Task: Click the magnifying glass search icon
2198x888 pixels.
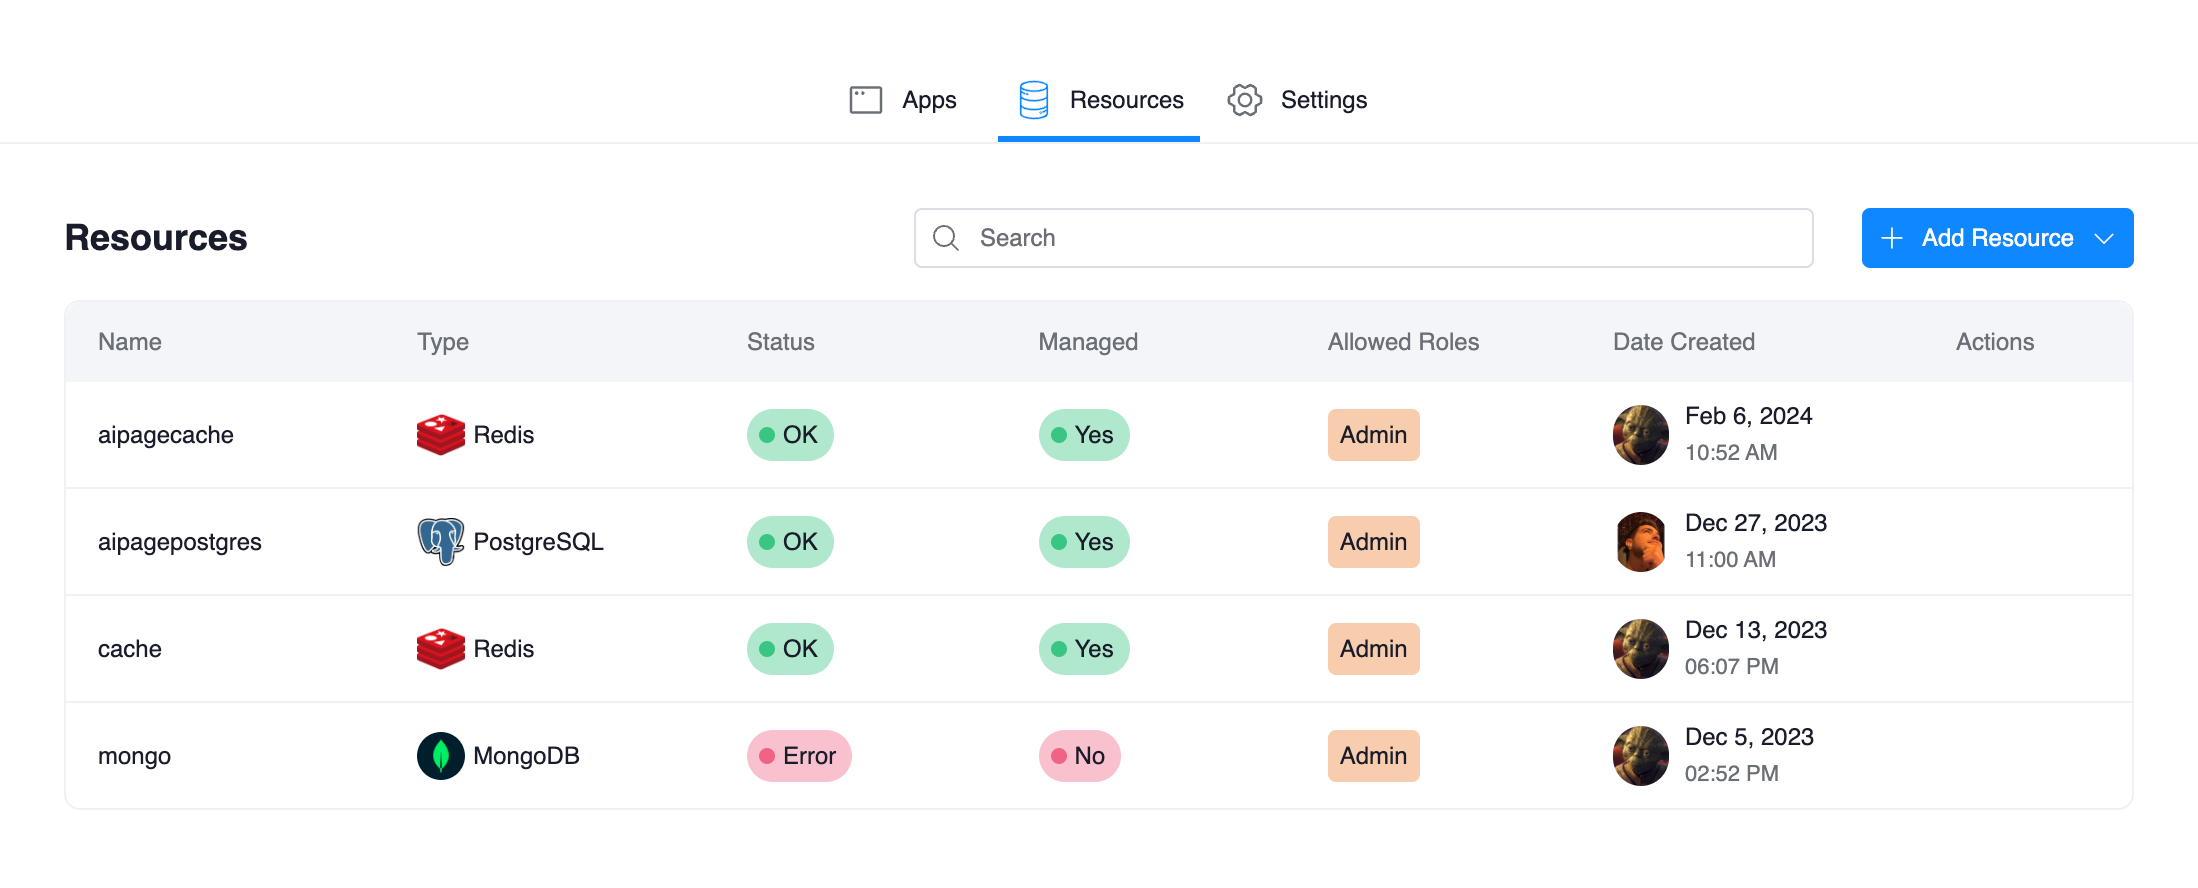Action: click(x=945, y=238)
